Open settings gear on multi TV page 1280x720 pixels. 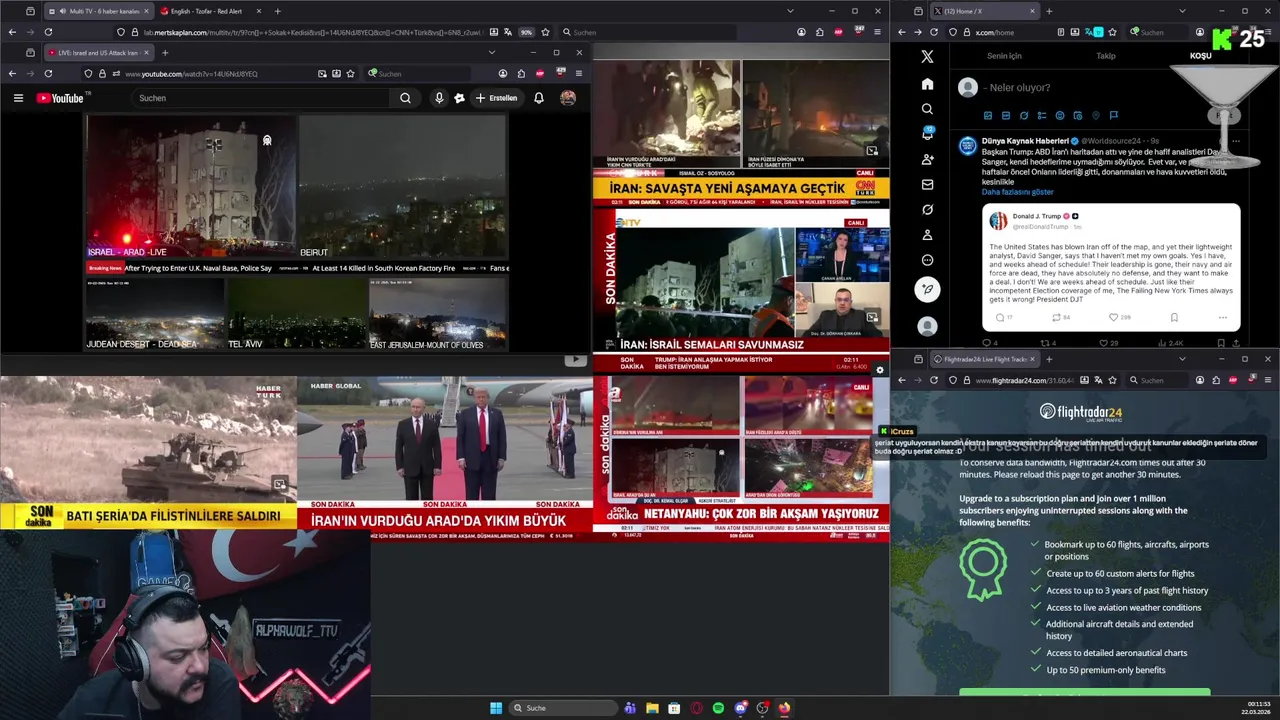pyautogui.click(x=879, y=370)
